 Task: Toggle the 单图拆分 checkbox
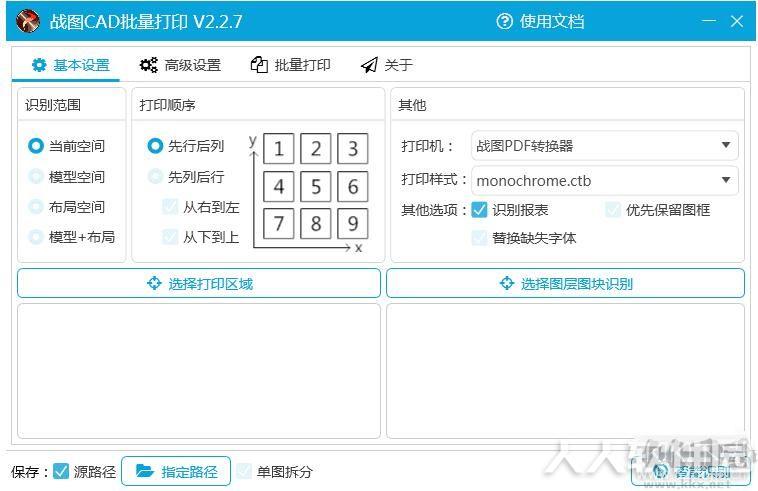pyautogui.click(x=244, y=471)
